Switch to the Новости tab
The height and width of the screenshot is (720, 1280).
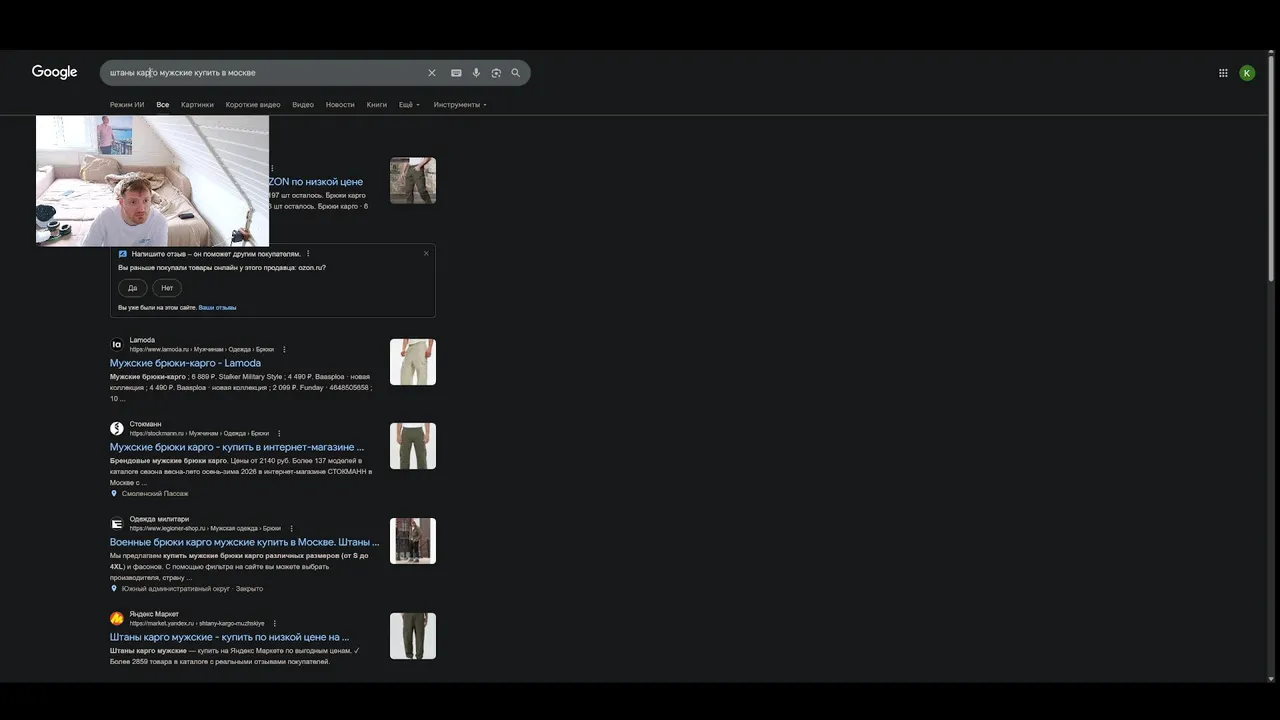(x=340, y=105)
